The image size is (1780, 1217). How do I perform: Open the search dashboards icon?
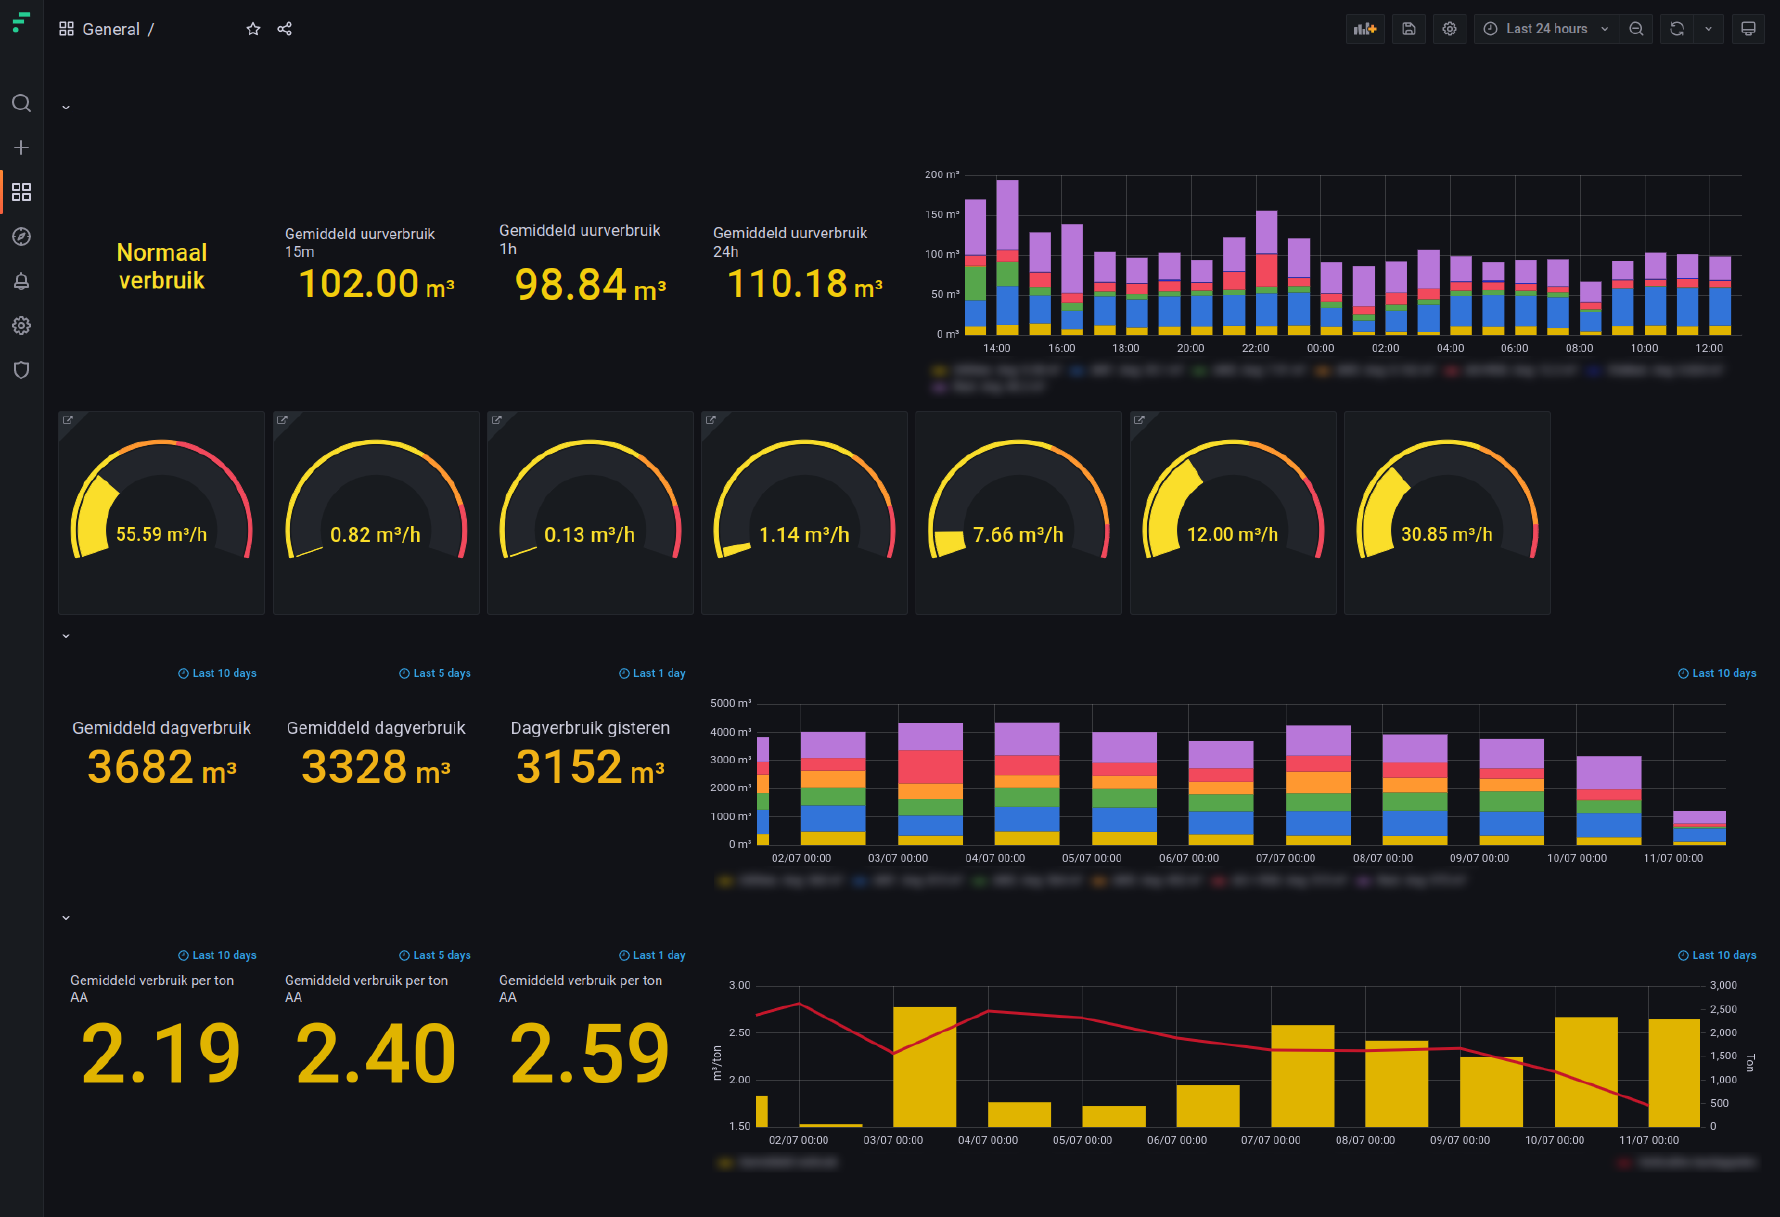(21, 103)
